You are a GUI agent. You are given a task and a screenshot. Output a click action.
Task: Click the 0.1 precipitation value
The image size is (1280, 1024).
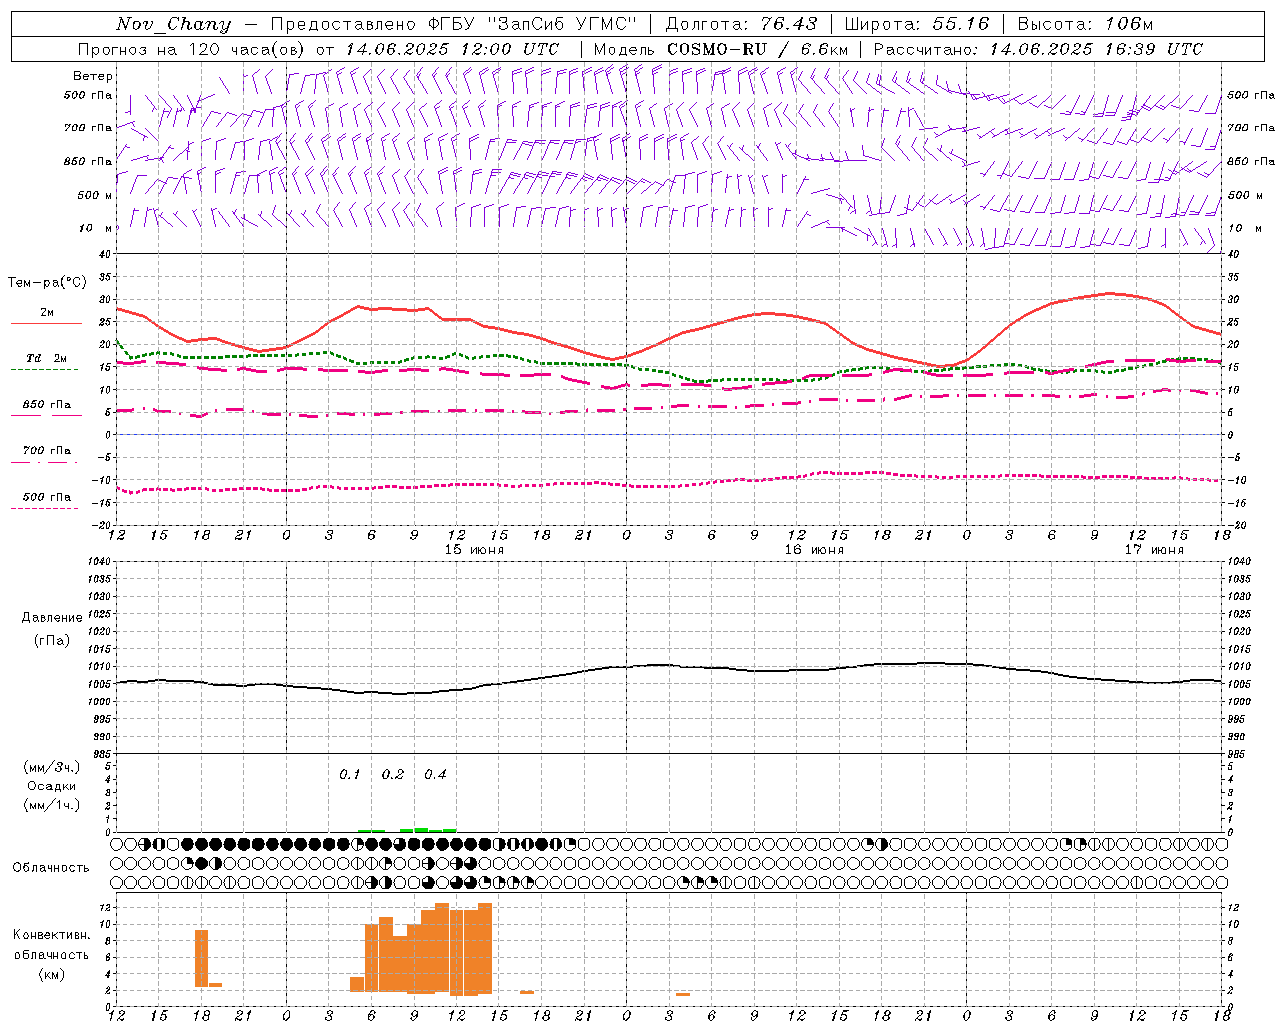point(349,774)
